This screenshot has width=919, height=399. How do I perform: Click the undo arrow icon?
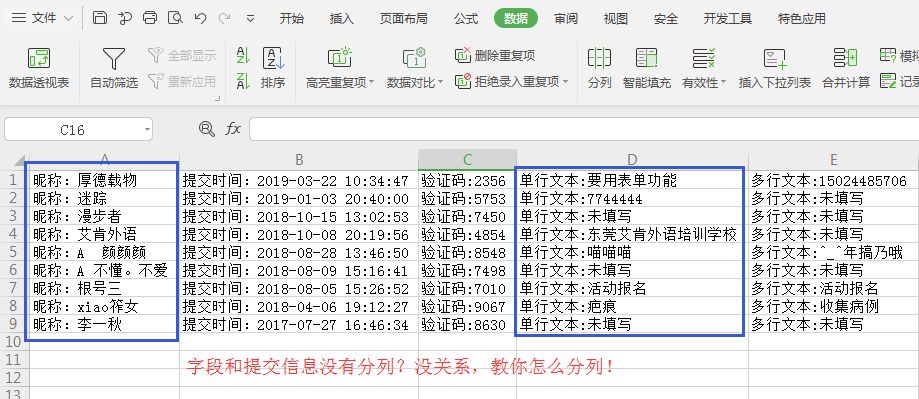click(x=200, y=18)
